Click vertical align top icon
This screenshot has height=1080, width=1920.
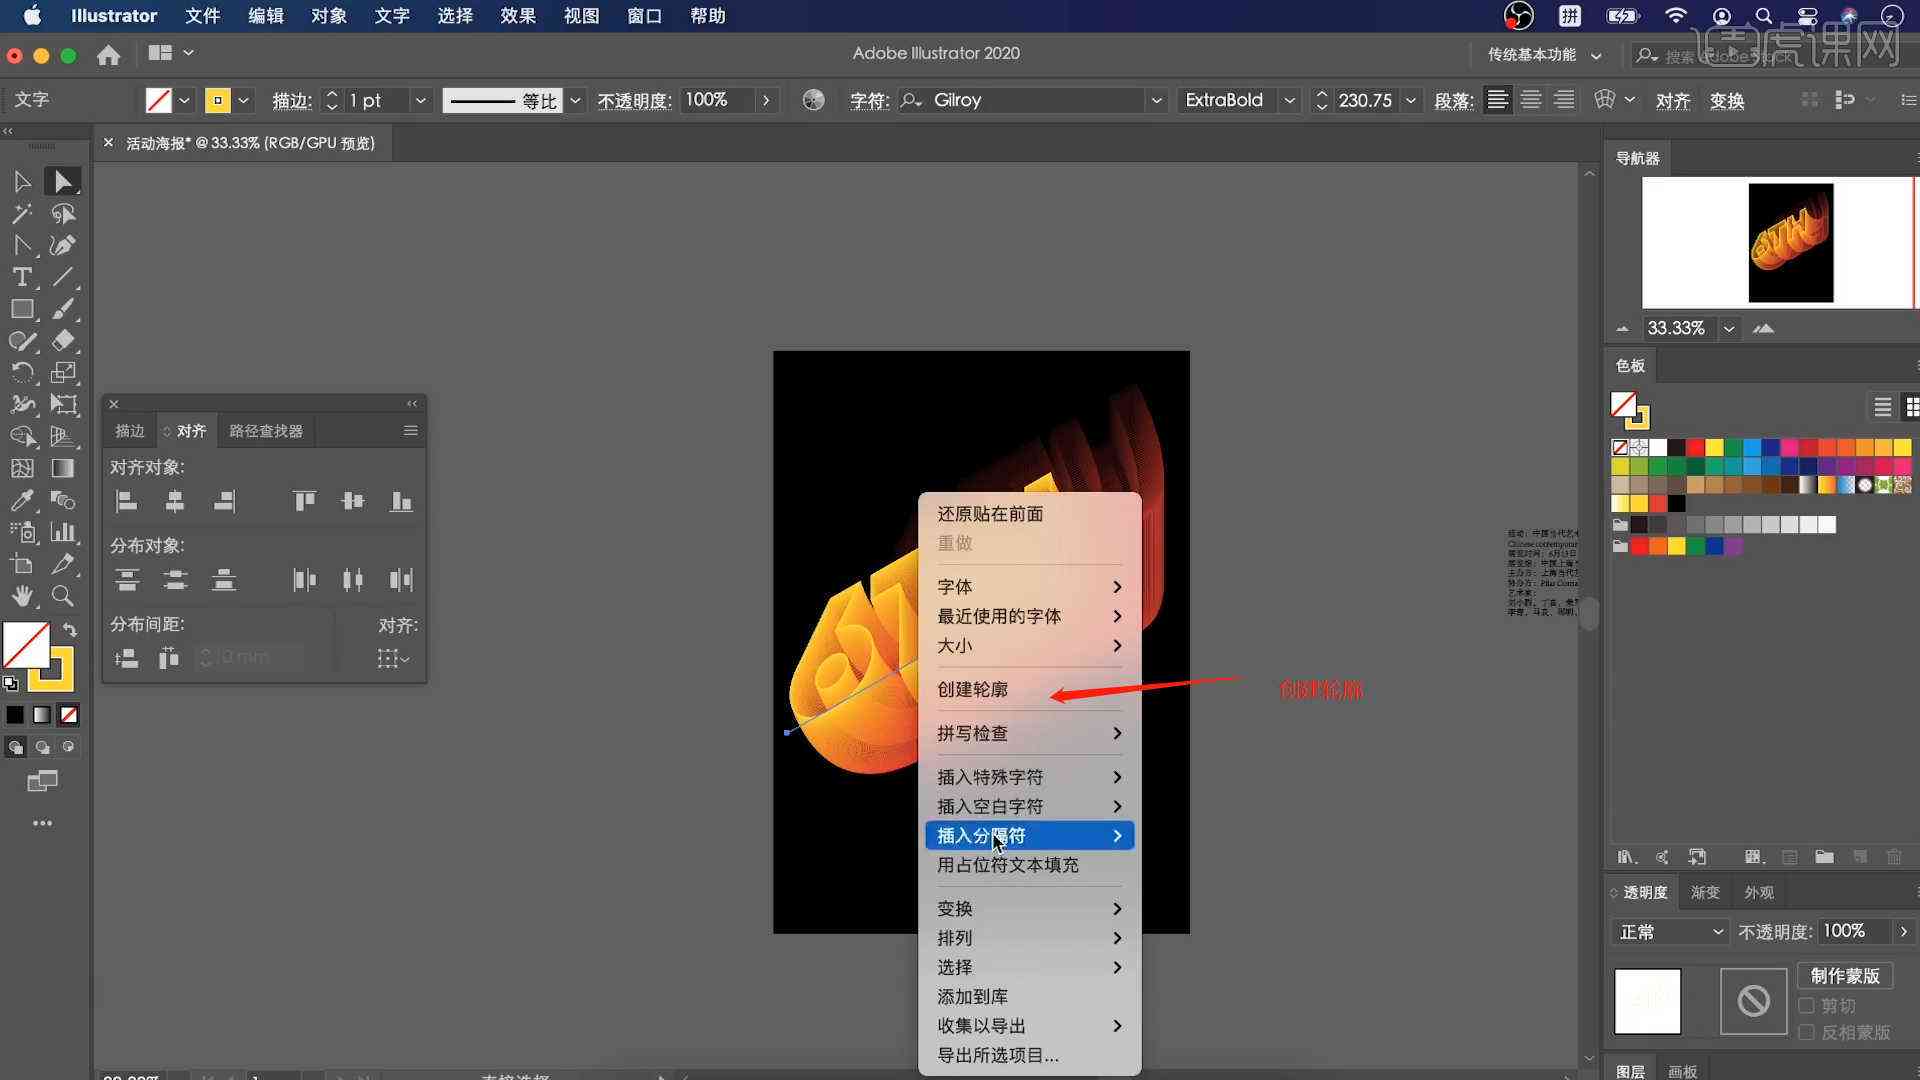pyautogui.click(x=304, y=501)
